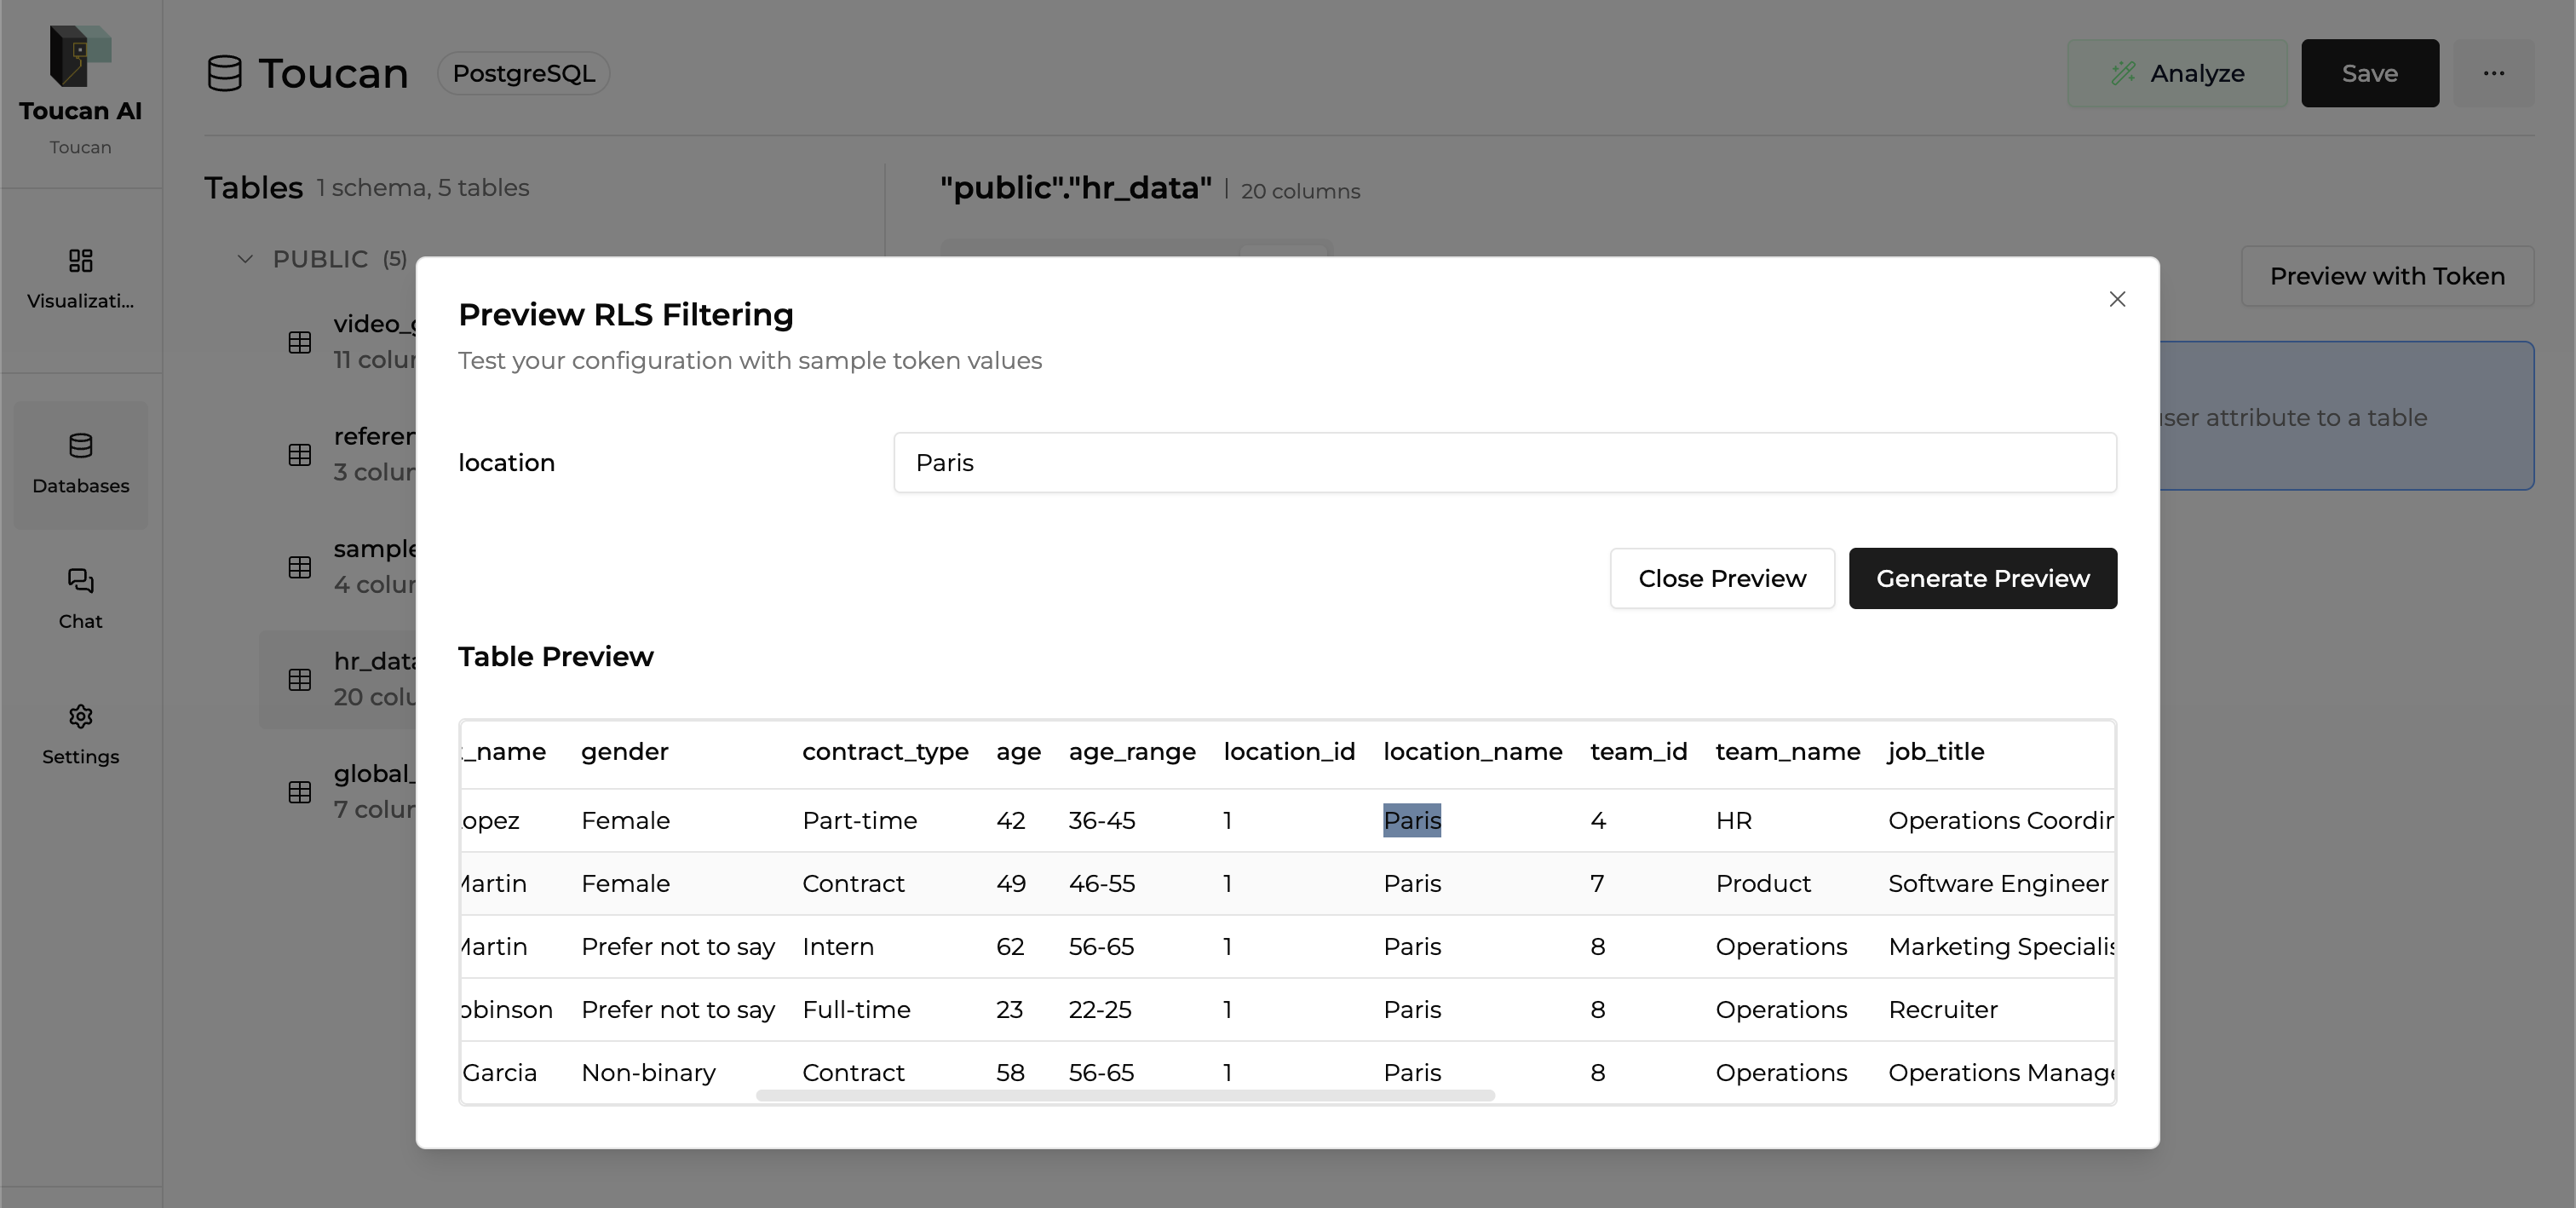Click the location input field containing Paris
2576x1208 pixels.
[1504, 462]
